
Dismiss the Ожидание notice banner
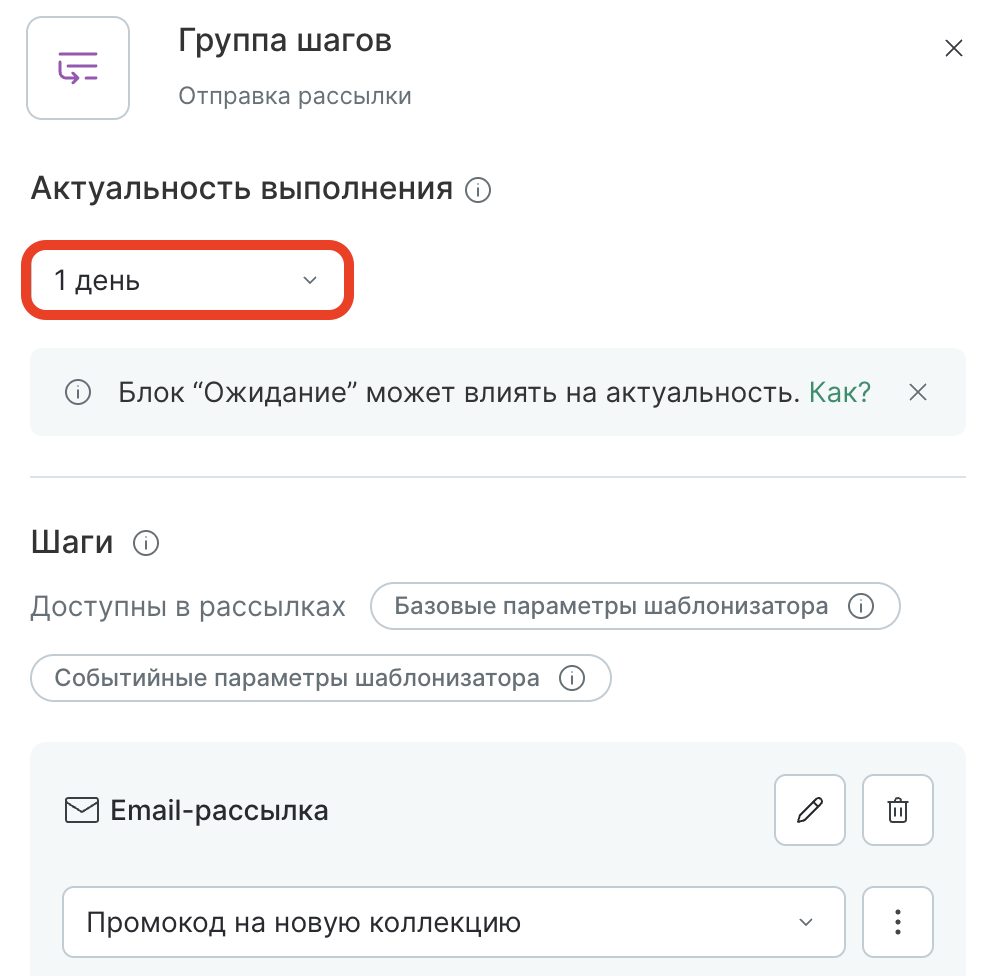pos(918,393)
